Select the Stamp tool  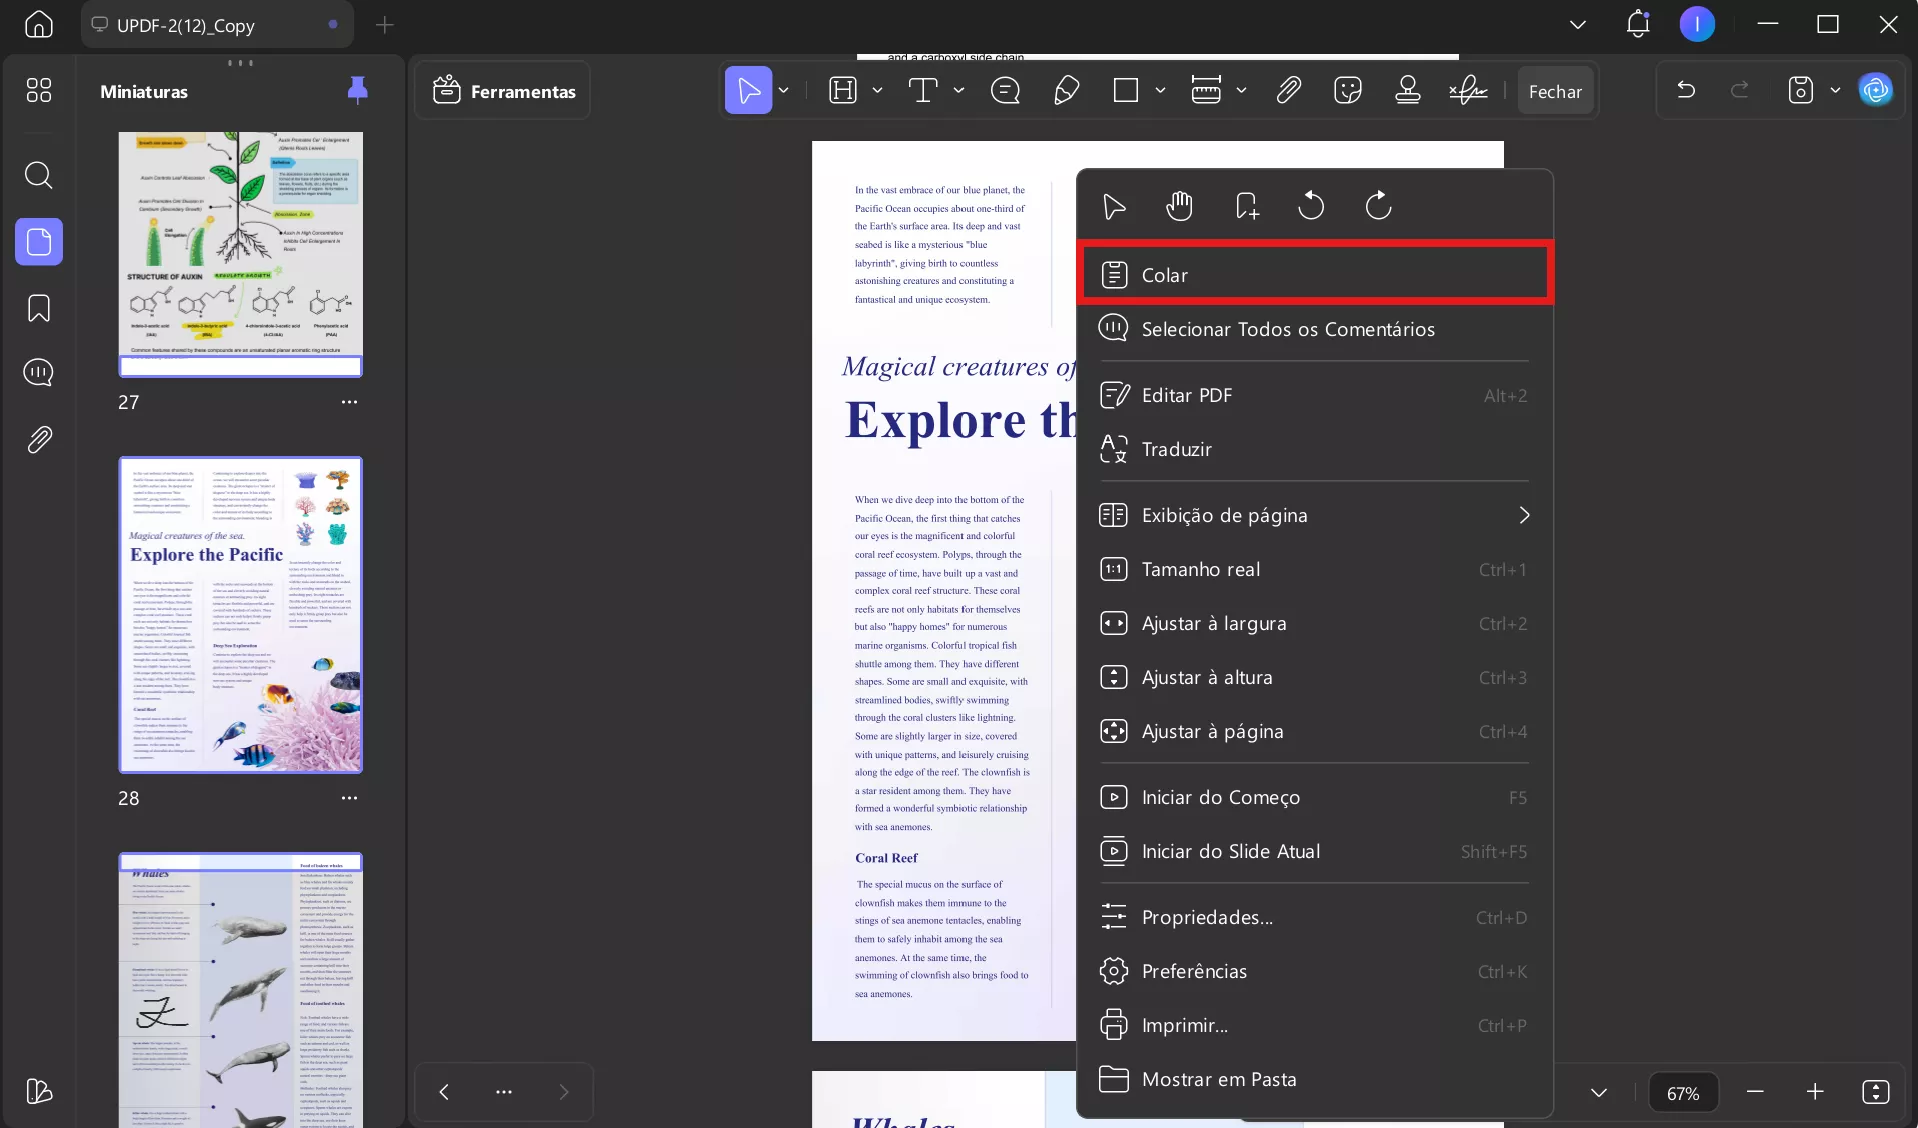coord(1407,90)
